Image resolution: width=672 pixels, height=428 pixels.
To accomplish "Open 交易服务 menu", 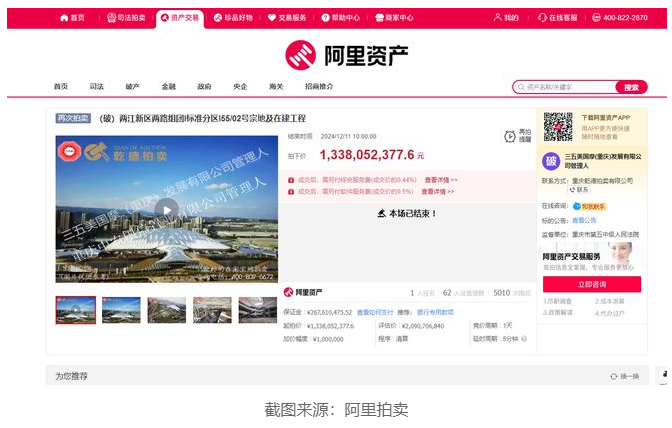I will click(287, 18).
